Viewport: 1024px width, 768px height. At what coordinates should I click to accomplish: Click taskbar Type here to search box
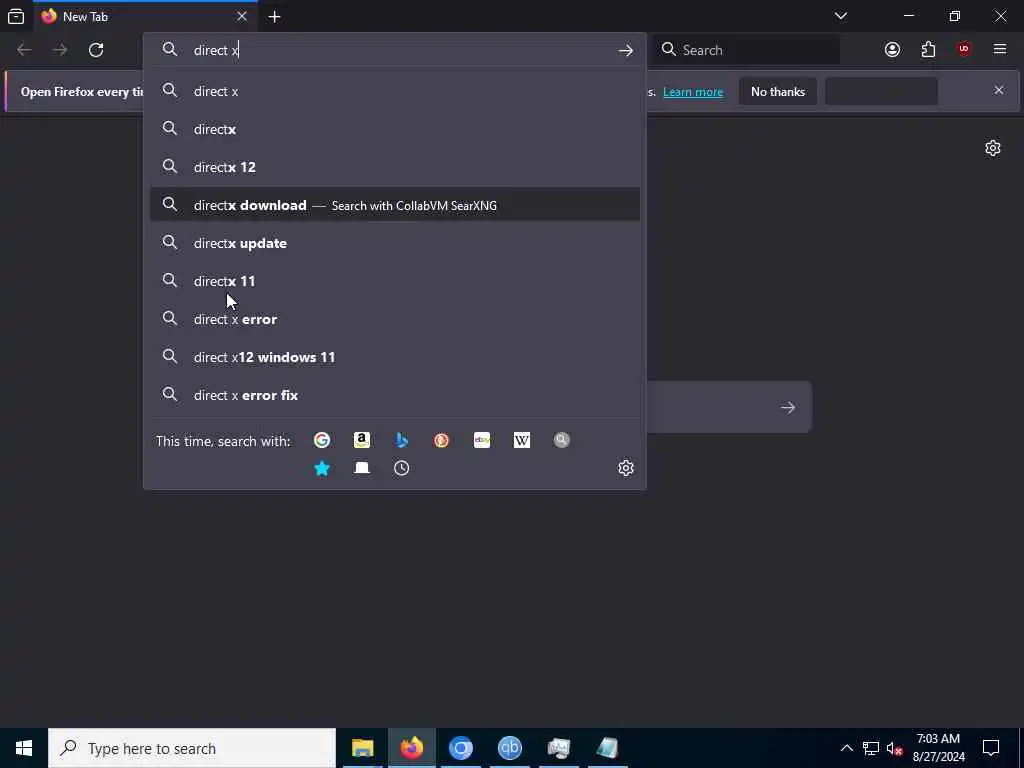coord(192,748)
